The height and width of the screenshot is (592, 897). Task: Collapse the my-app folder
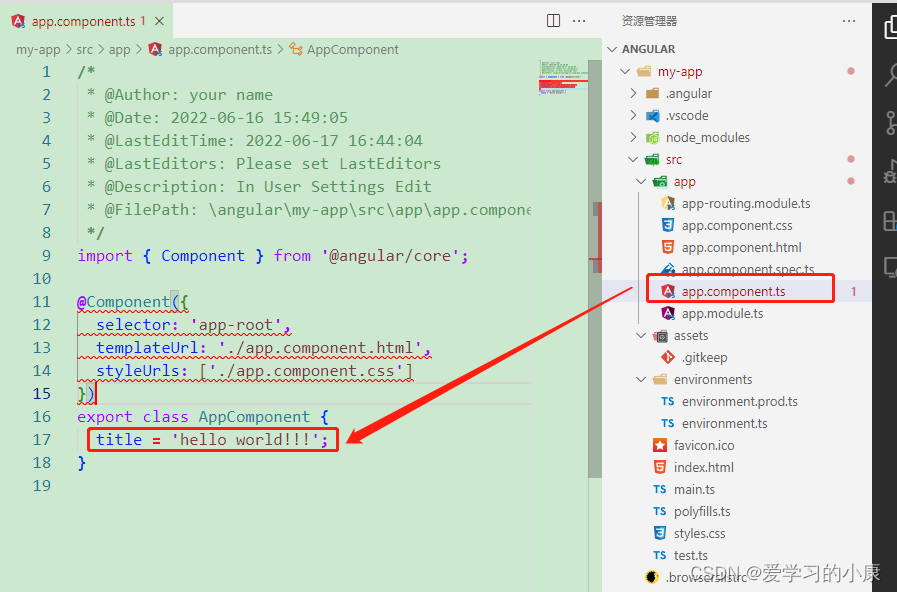tap(625, 71)
